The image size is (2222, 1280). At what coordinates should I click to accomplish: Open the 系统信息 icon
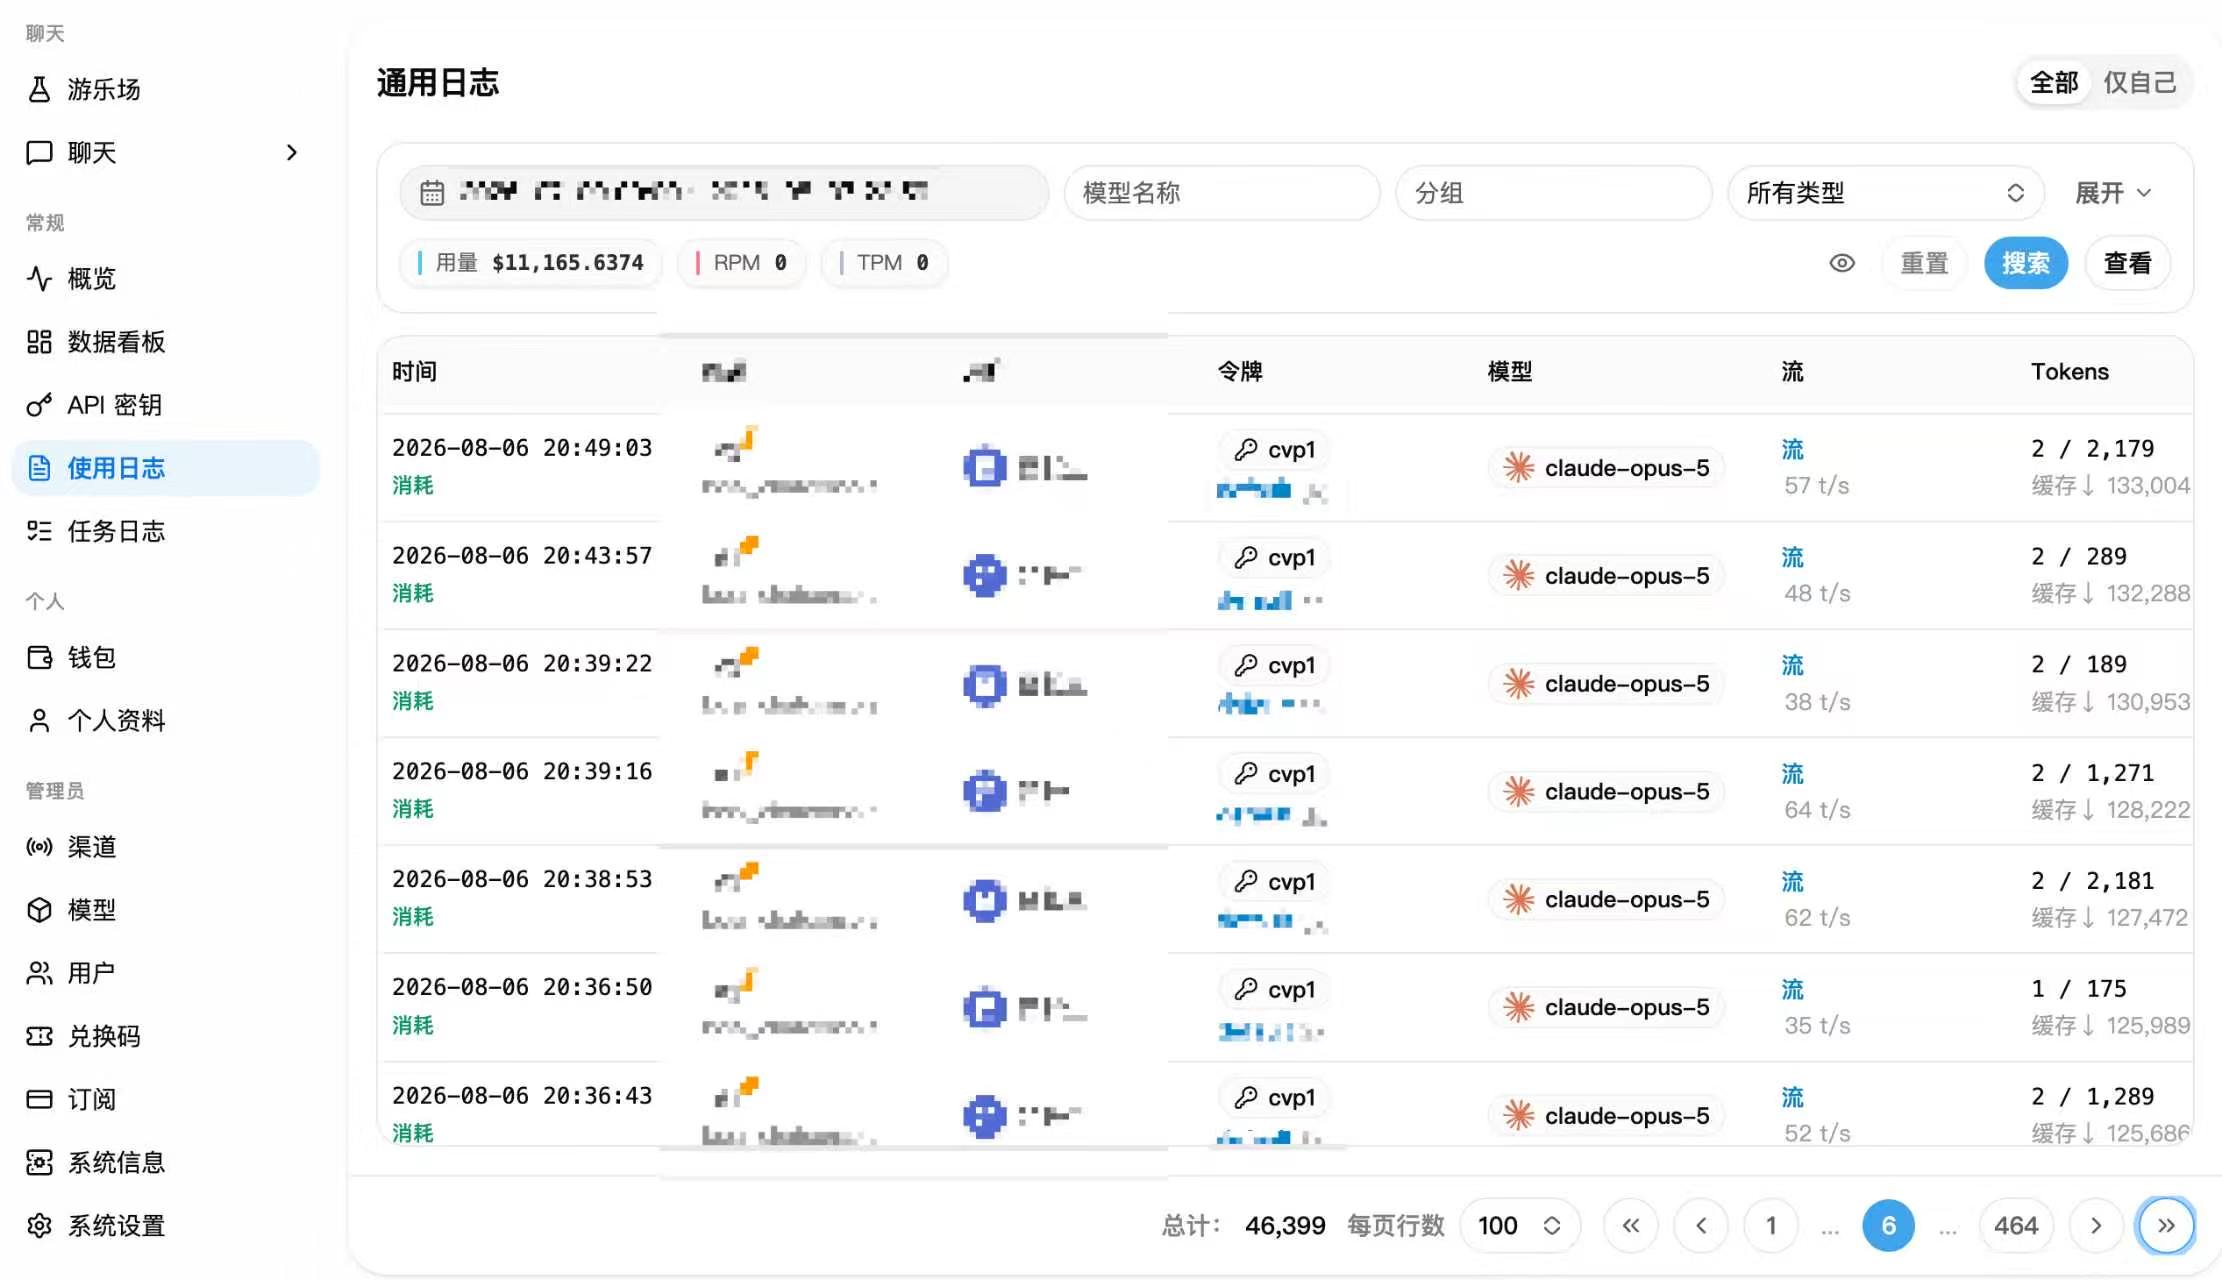coord(39,1162)
